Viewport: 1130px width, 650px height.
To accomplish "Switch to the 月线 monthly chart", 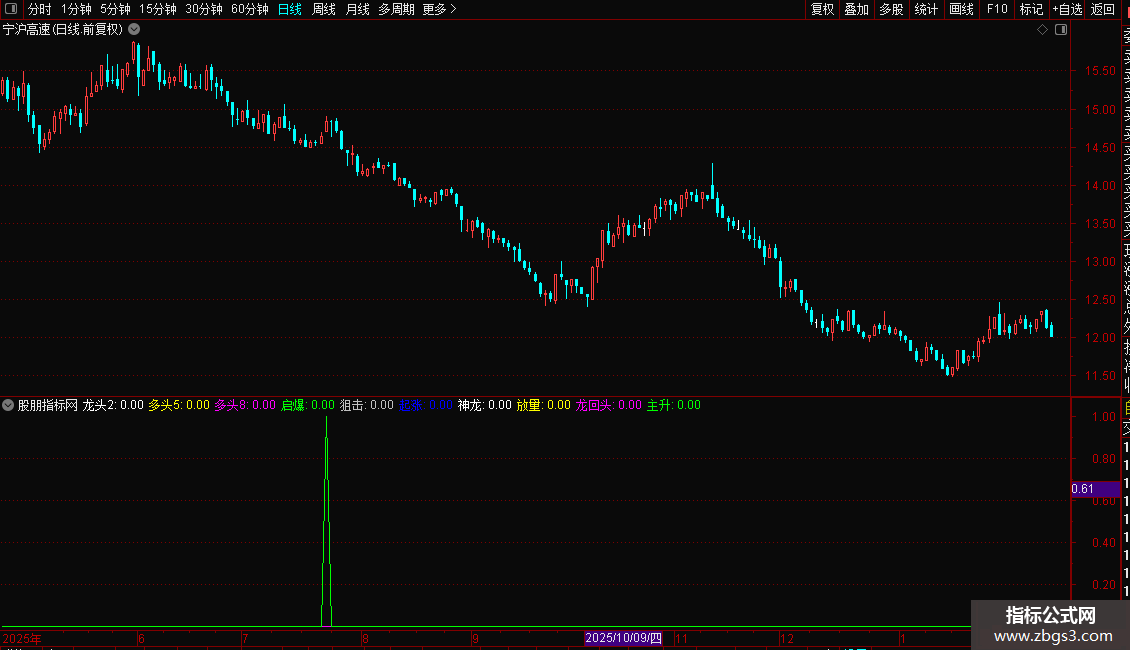I will tap(357, 9).
